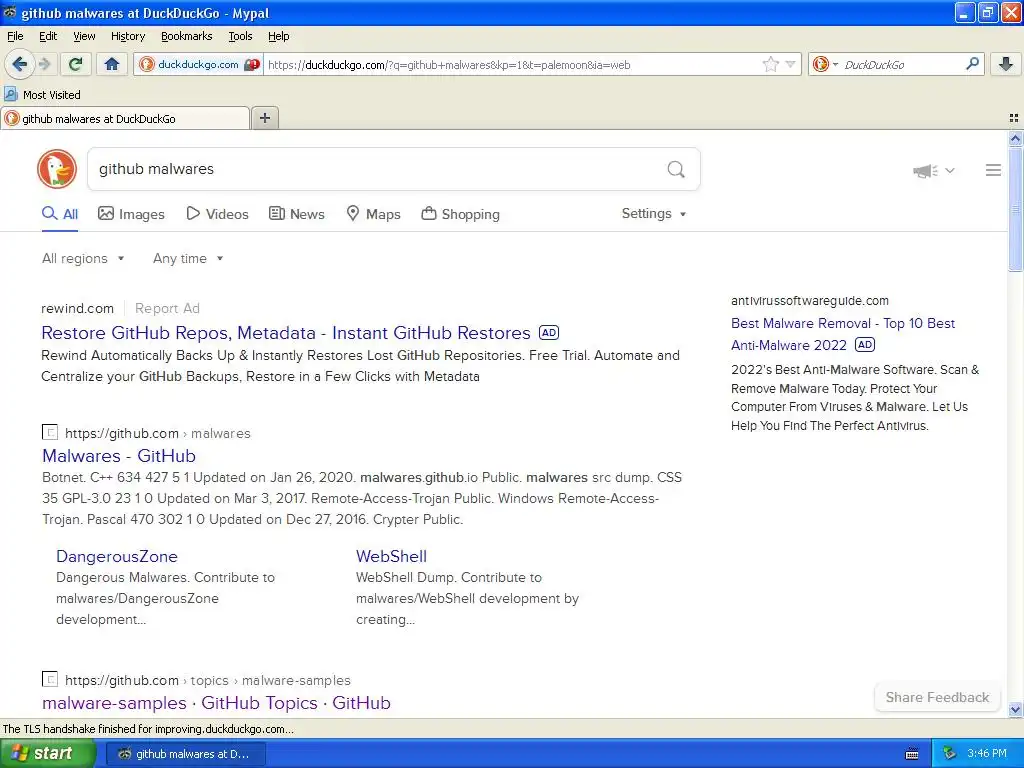Open the URL history dropdown arrow
The image size is (1024, 768).
click(x=790, y=64)
